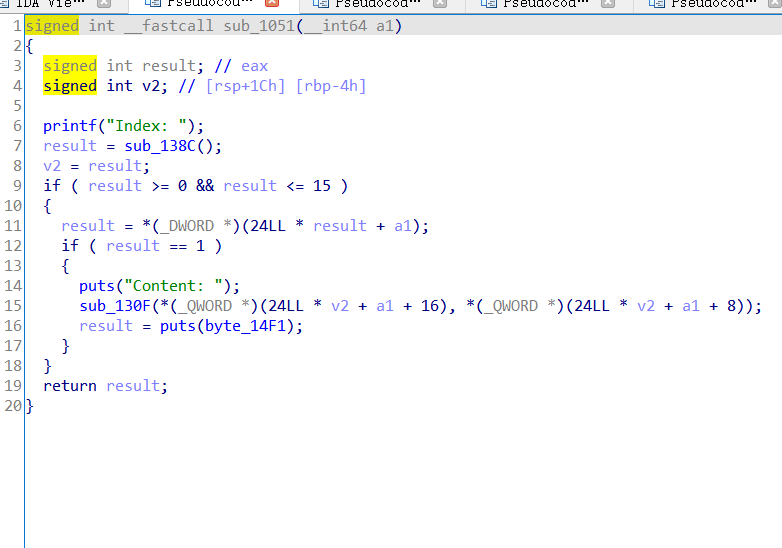Select the return keyword on line 19
This screenshot has width=782, height=548.
pos(70,386)
